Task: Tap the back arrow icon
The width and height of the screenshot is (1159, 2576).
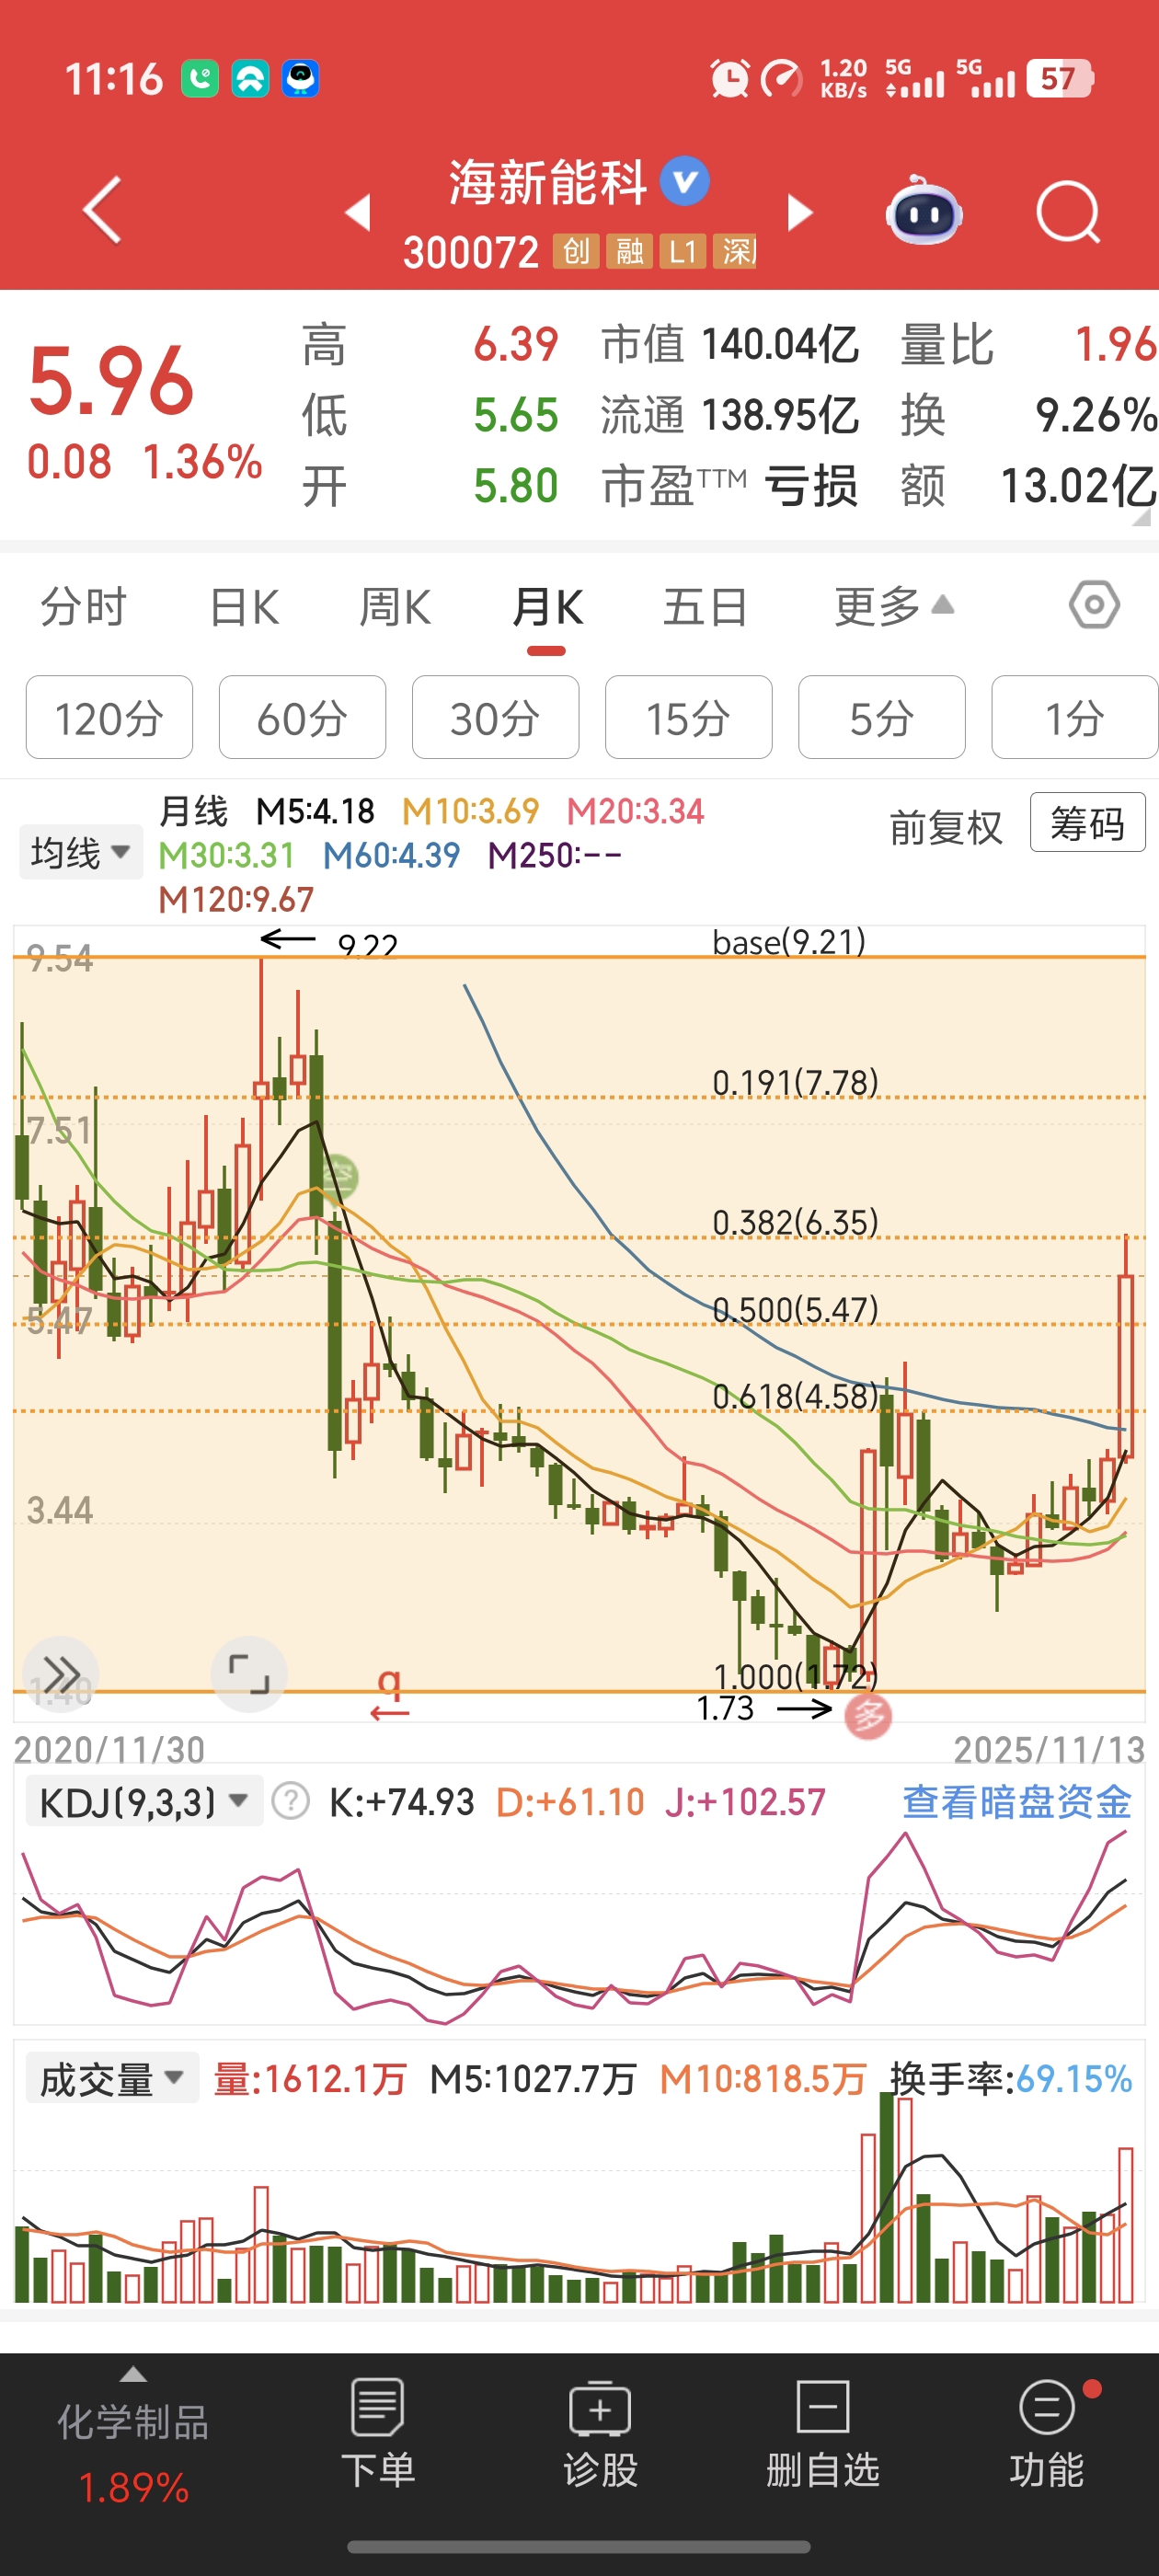Action: click(102, 210)
